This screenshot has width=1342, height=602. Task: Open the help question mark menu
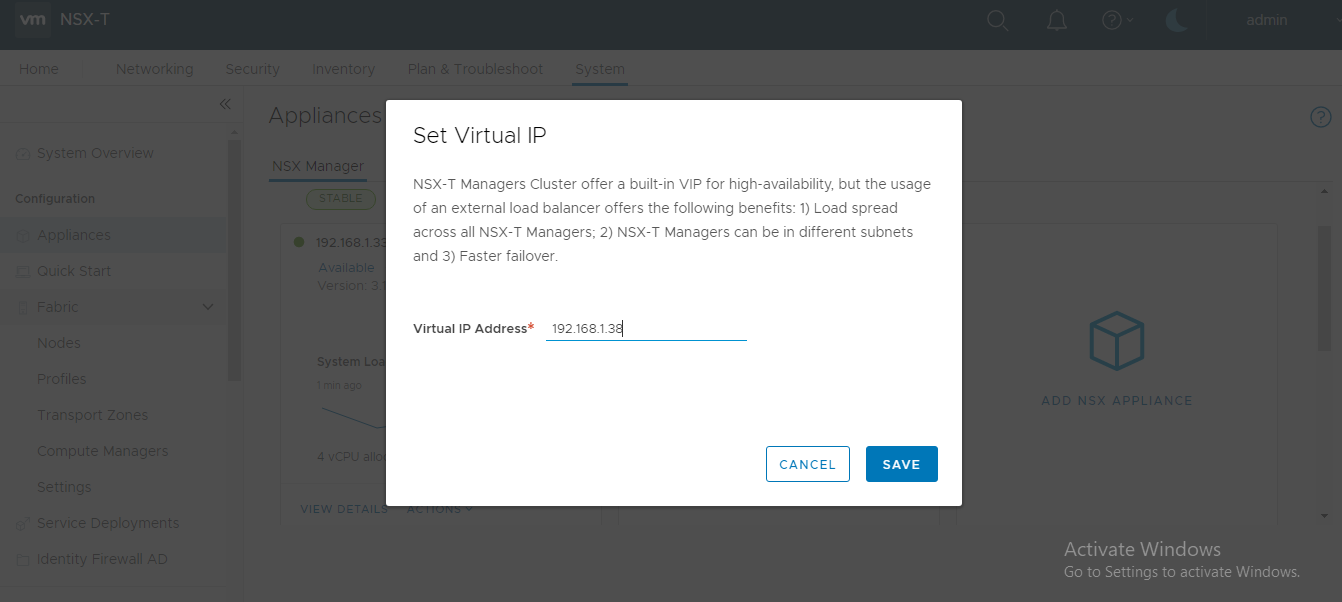point(1117,20)
